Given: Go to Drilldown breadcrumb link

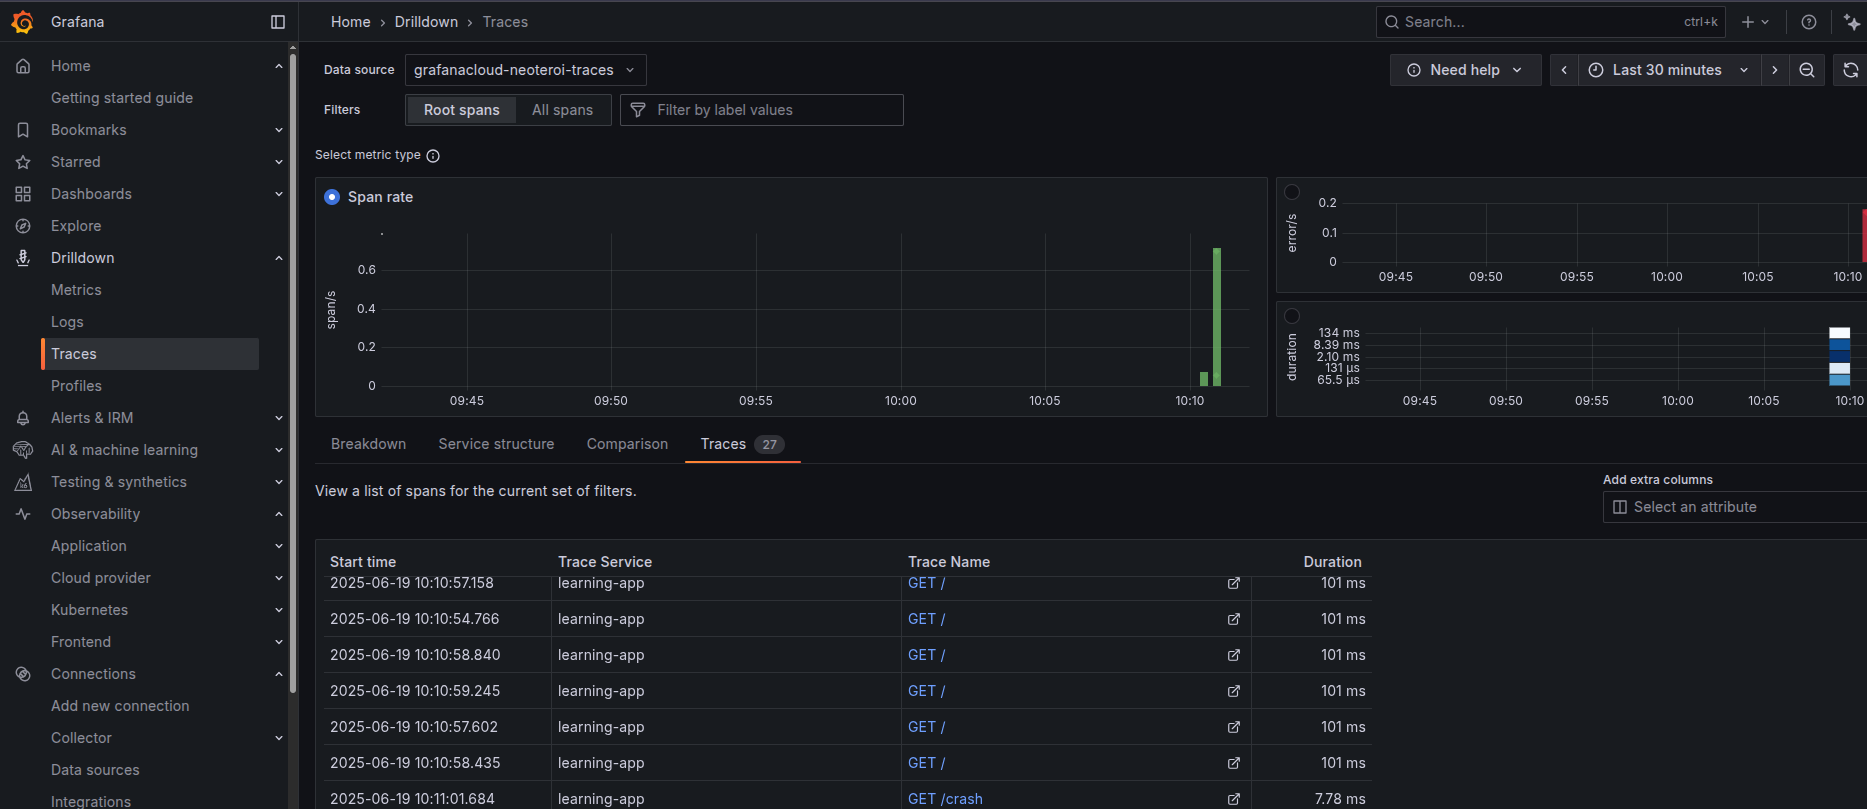Looking at the screenshot, I should 426,22.
